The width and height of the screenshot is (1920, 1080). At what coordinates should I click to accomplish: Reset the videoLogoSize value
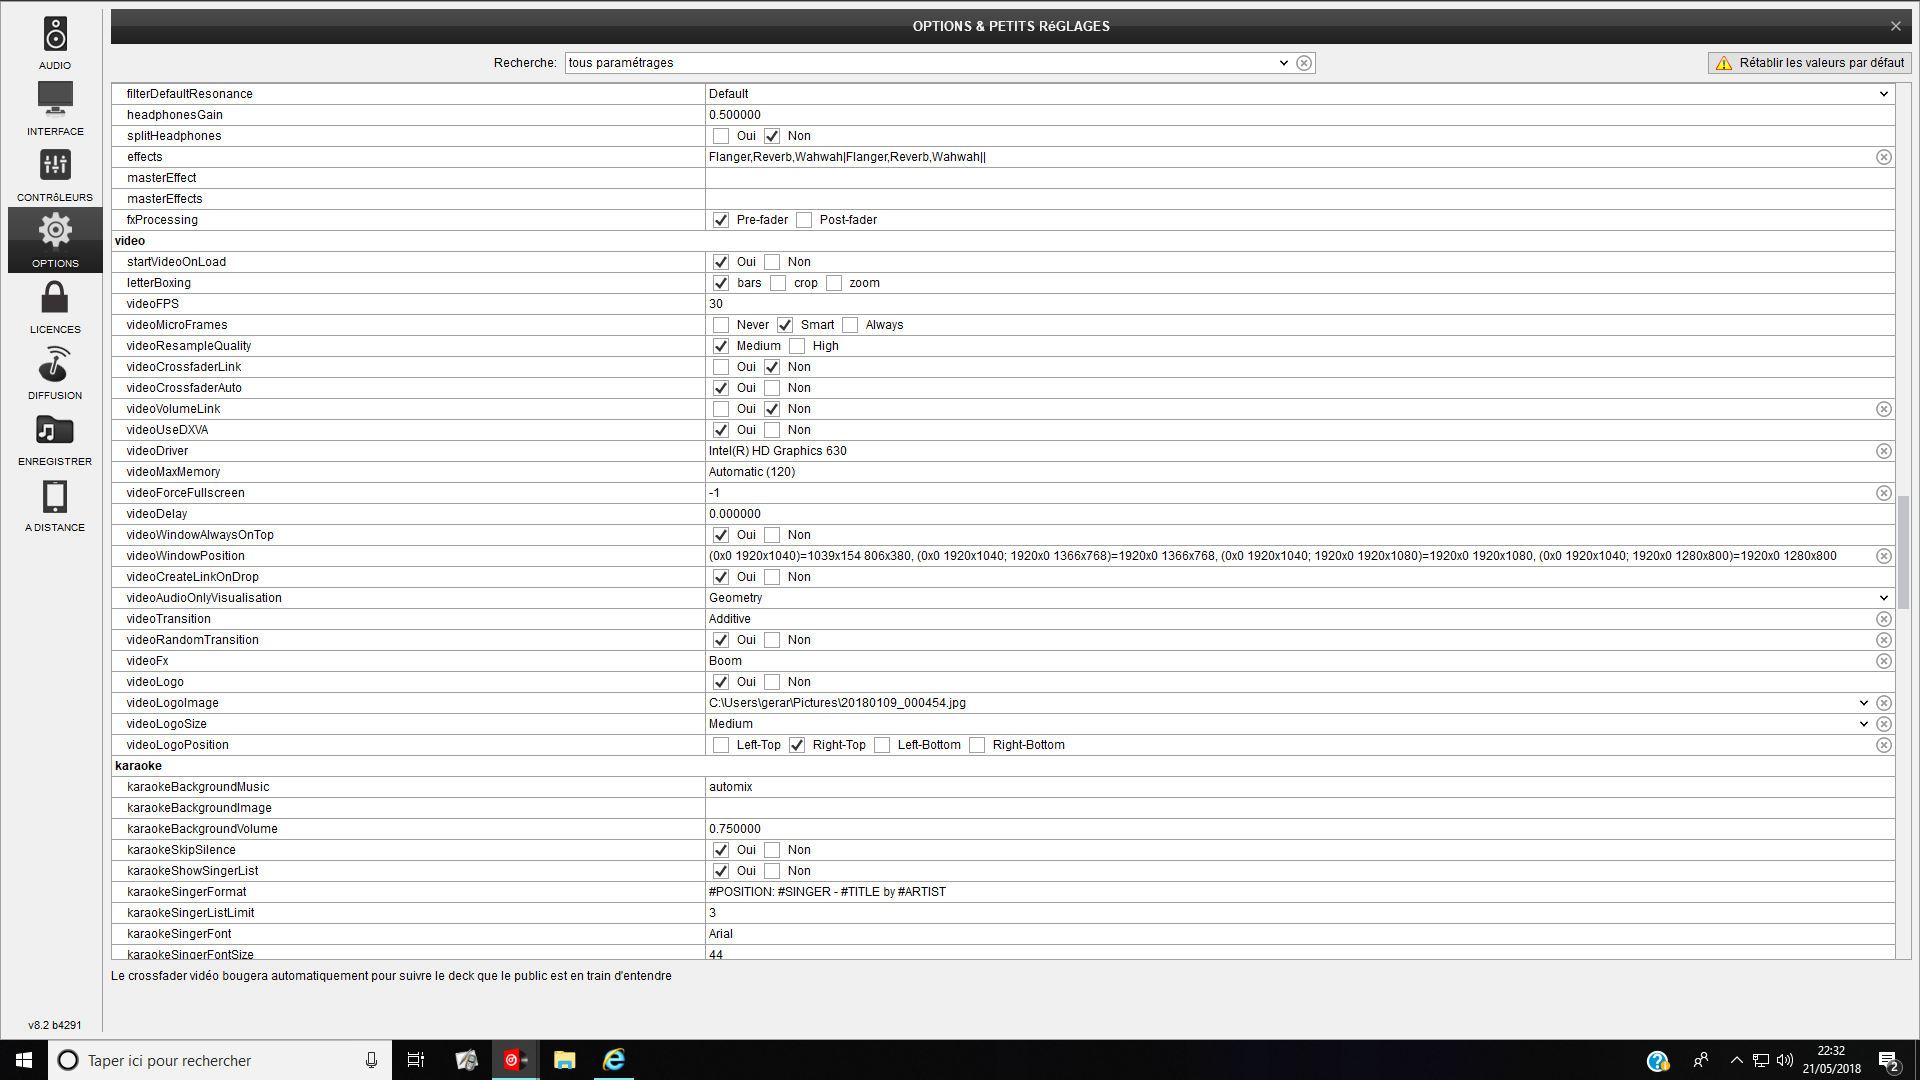1884,724
